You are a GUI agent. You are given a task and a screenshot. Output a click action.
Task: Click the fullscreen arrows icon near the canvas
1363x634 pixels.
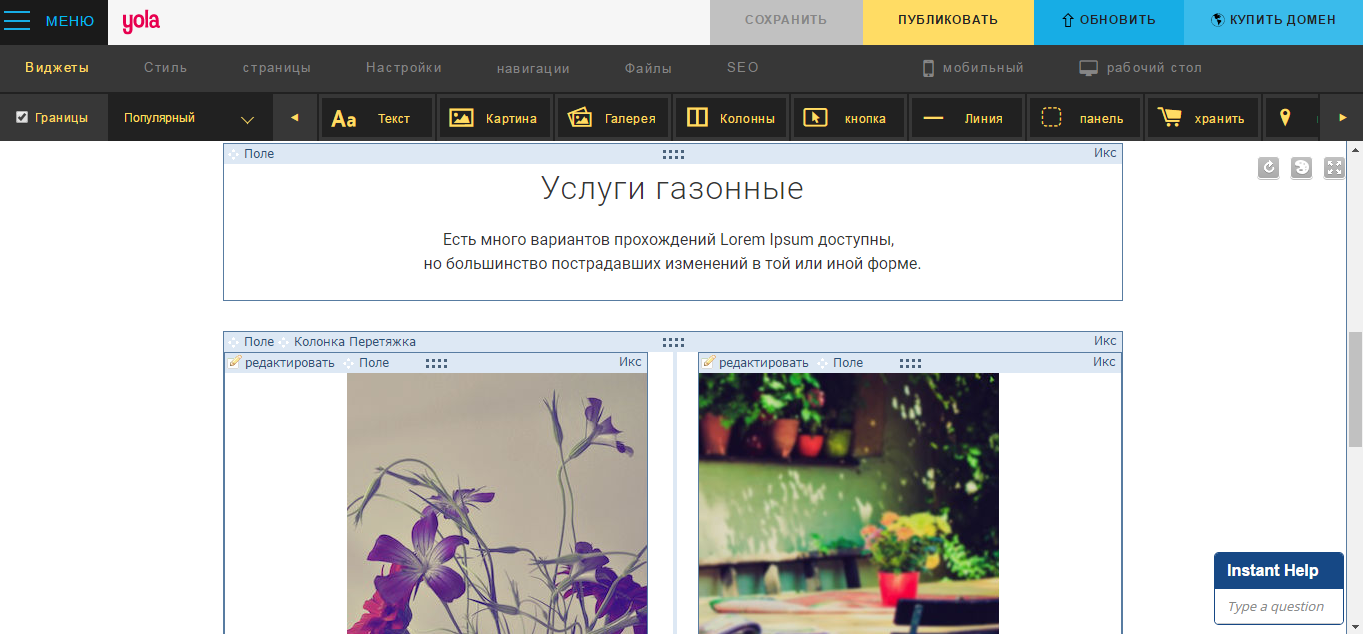(x=1334, y=168)
